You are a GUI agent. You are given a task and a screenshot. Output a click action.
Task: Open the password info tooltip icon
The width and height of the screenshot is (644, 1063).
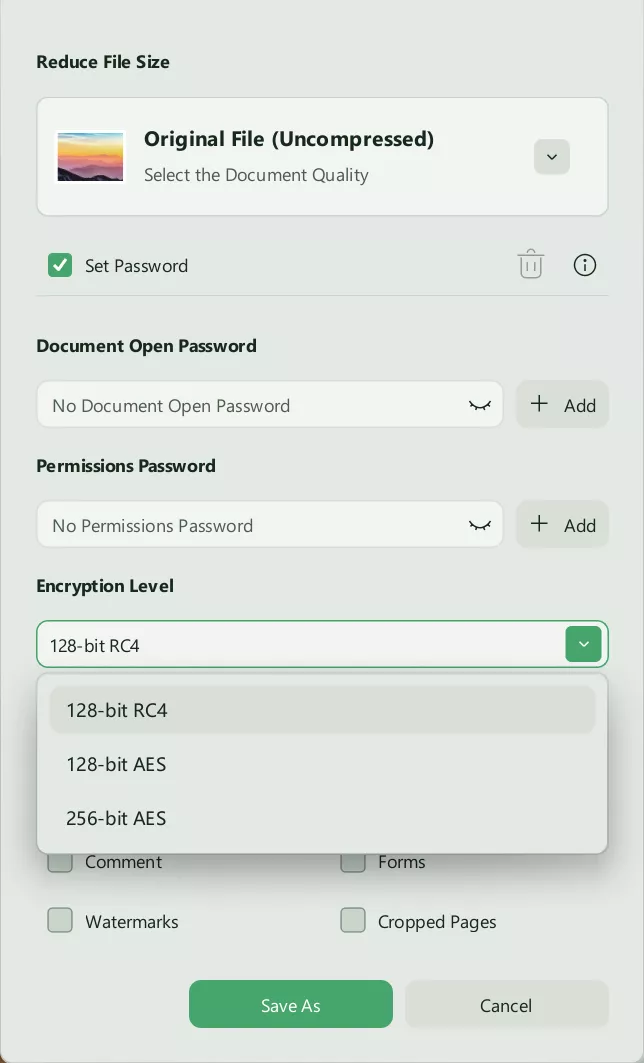585,264
